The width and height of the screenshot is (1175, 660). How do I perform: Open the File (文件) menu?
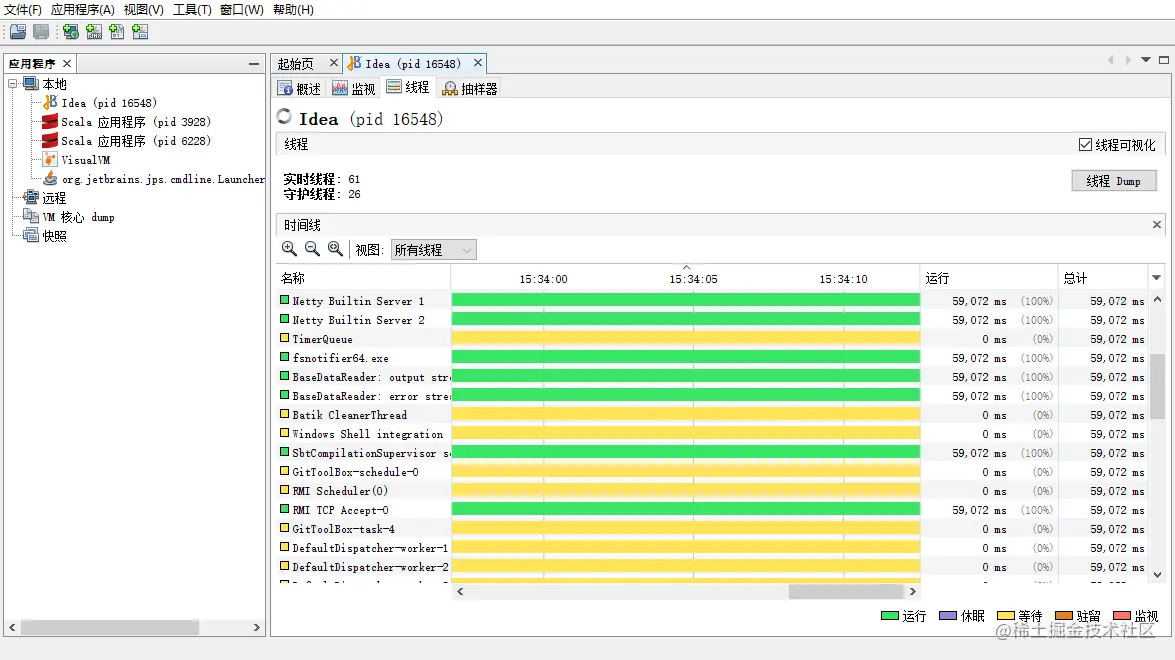coord(22,10)
